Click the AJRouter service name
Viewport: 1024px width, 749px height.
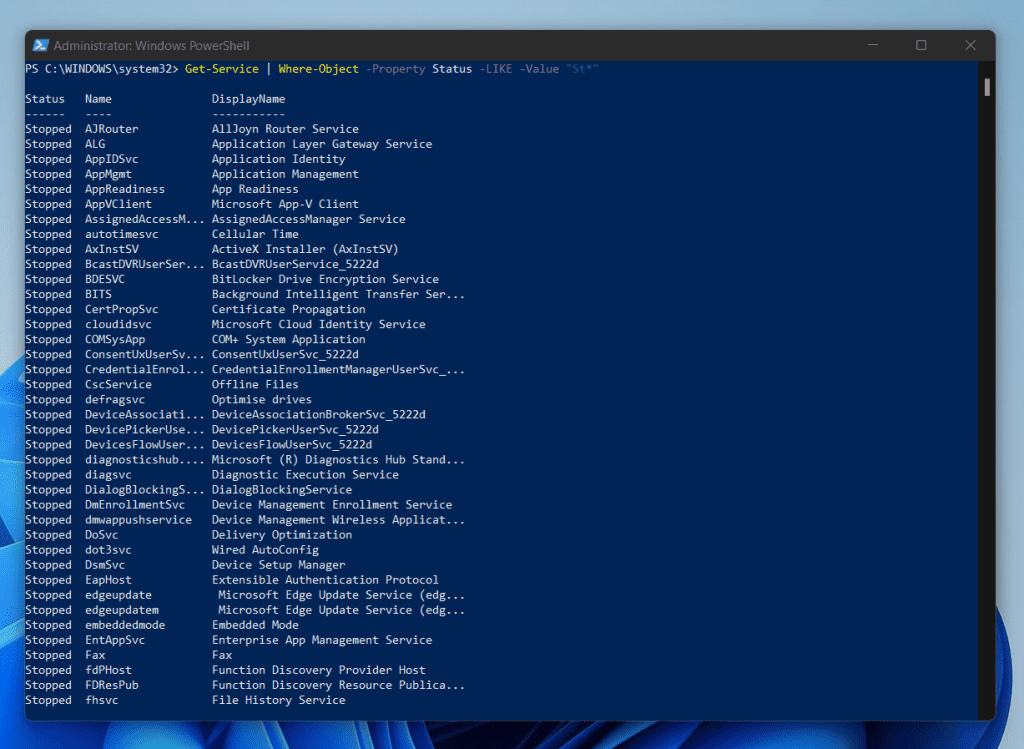112,129
